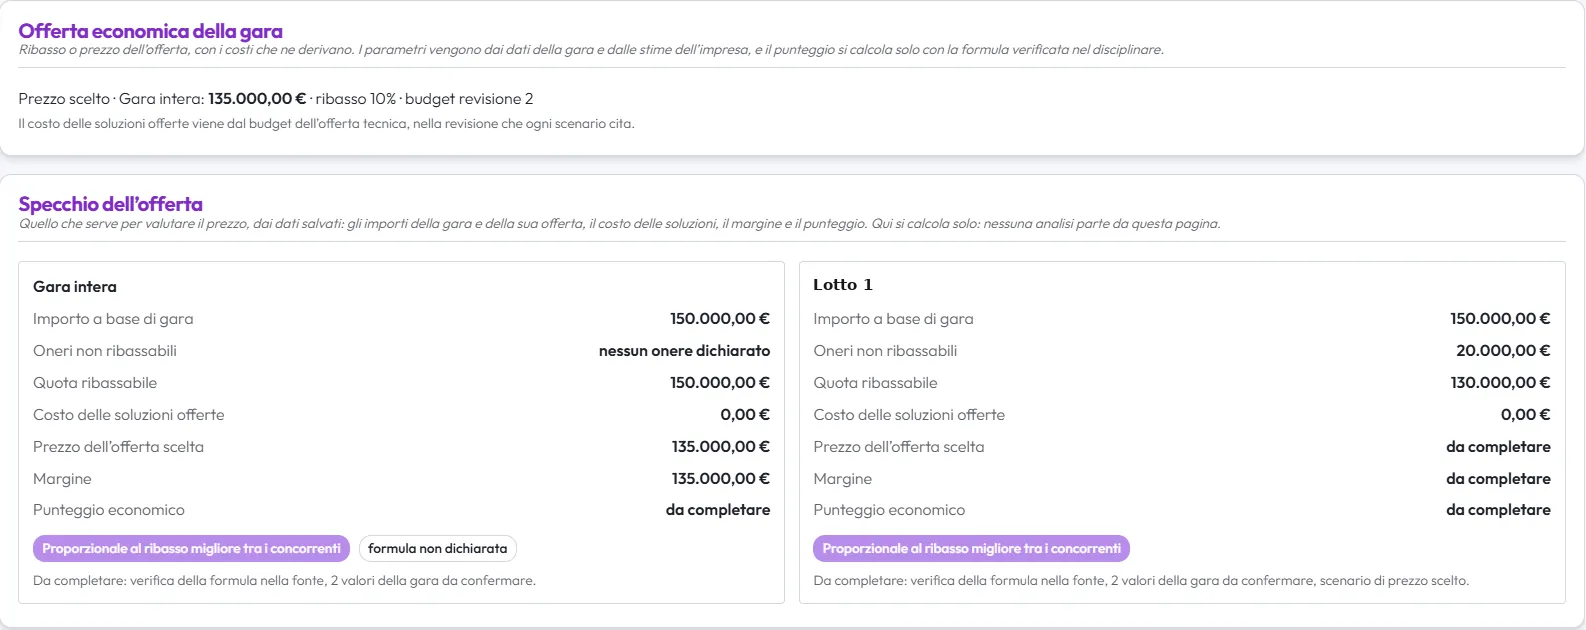The width and height of the screenshot is (1586, 630).
Task: Select Gara intera Costo delle soluzioni 0,00 €
Action: pos(745,415)
